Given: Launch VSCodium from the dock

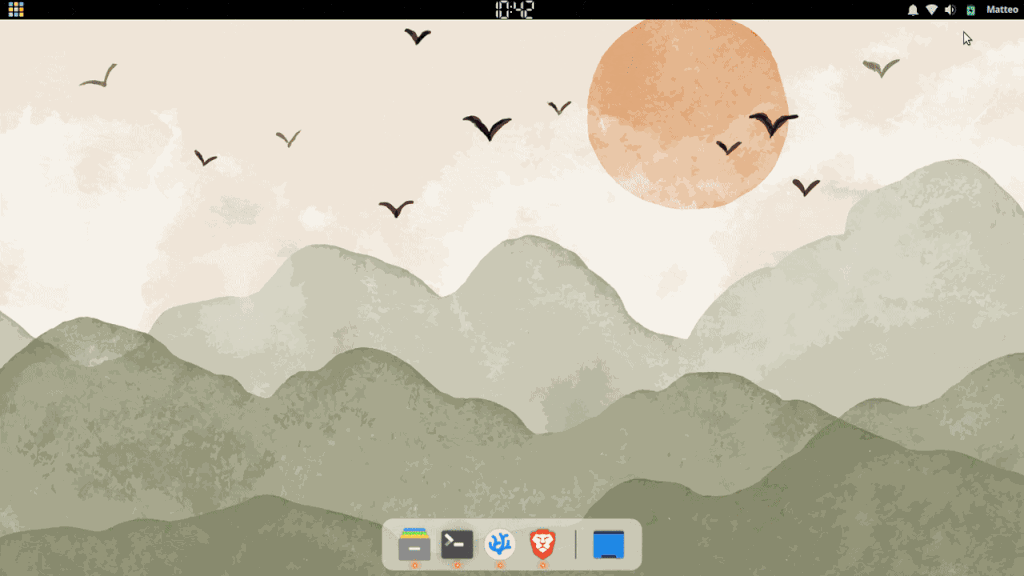Looking at the screenshot, I should pyautogui.click(x=500, y=544).
